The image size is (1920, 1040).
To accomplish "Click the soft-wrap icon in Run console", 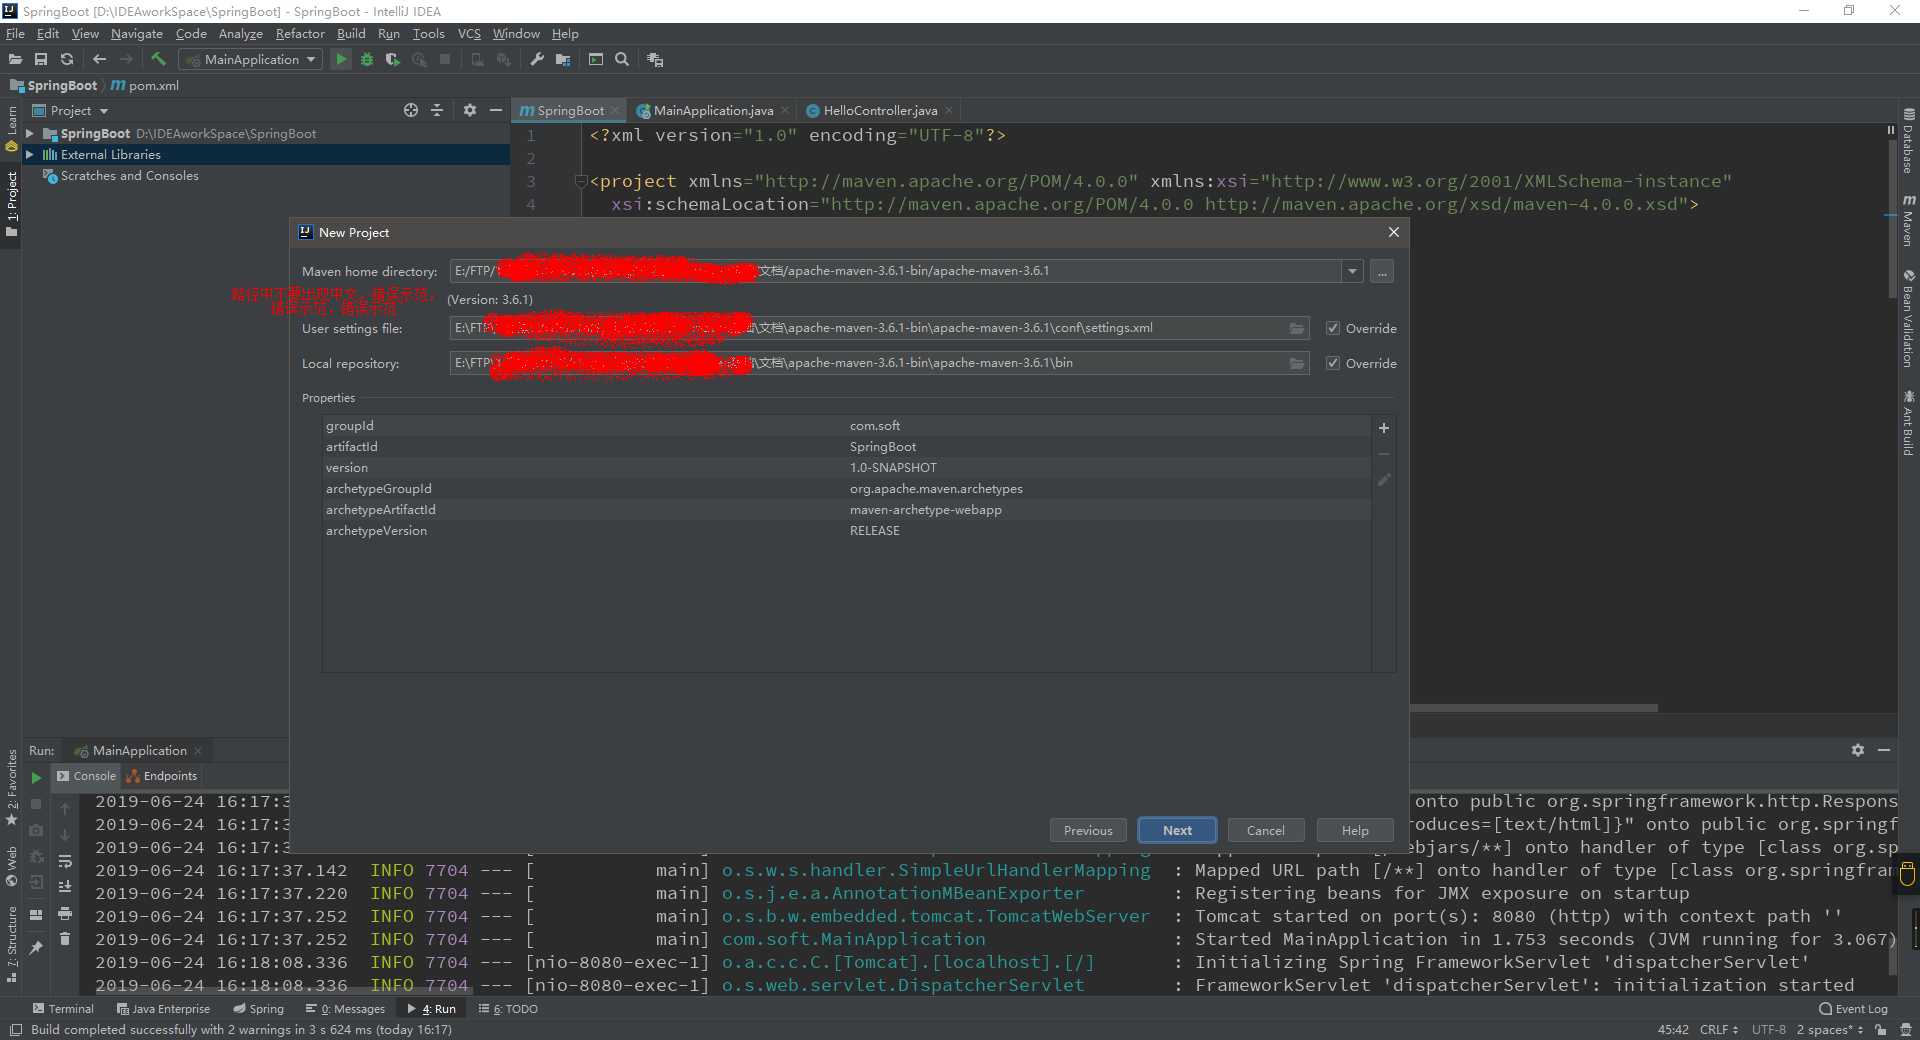I will [x=65, y=861].
